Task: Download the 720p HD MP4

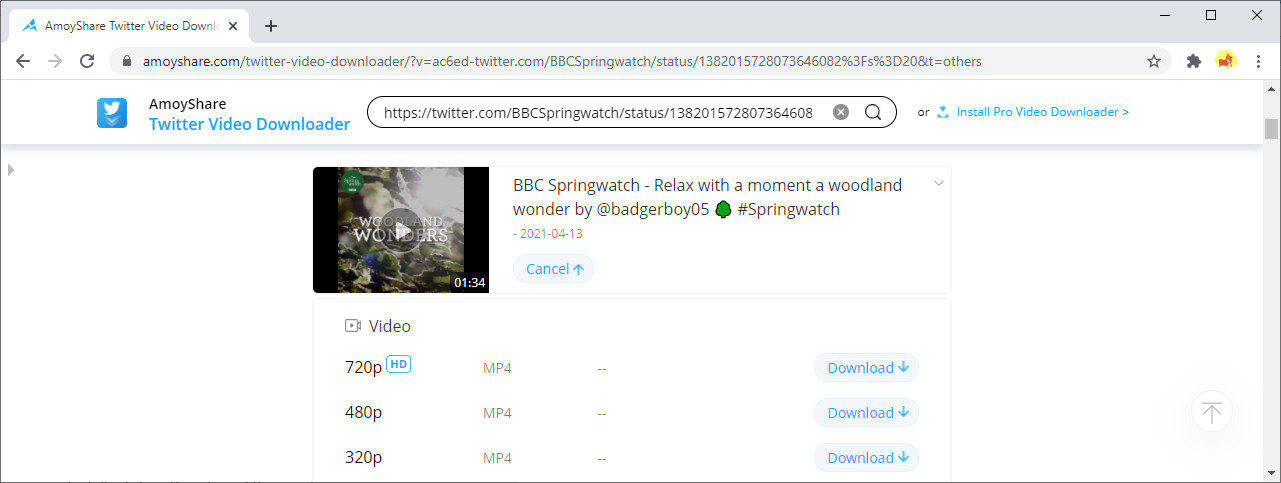Action: (x=866, y=368)
